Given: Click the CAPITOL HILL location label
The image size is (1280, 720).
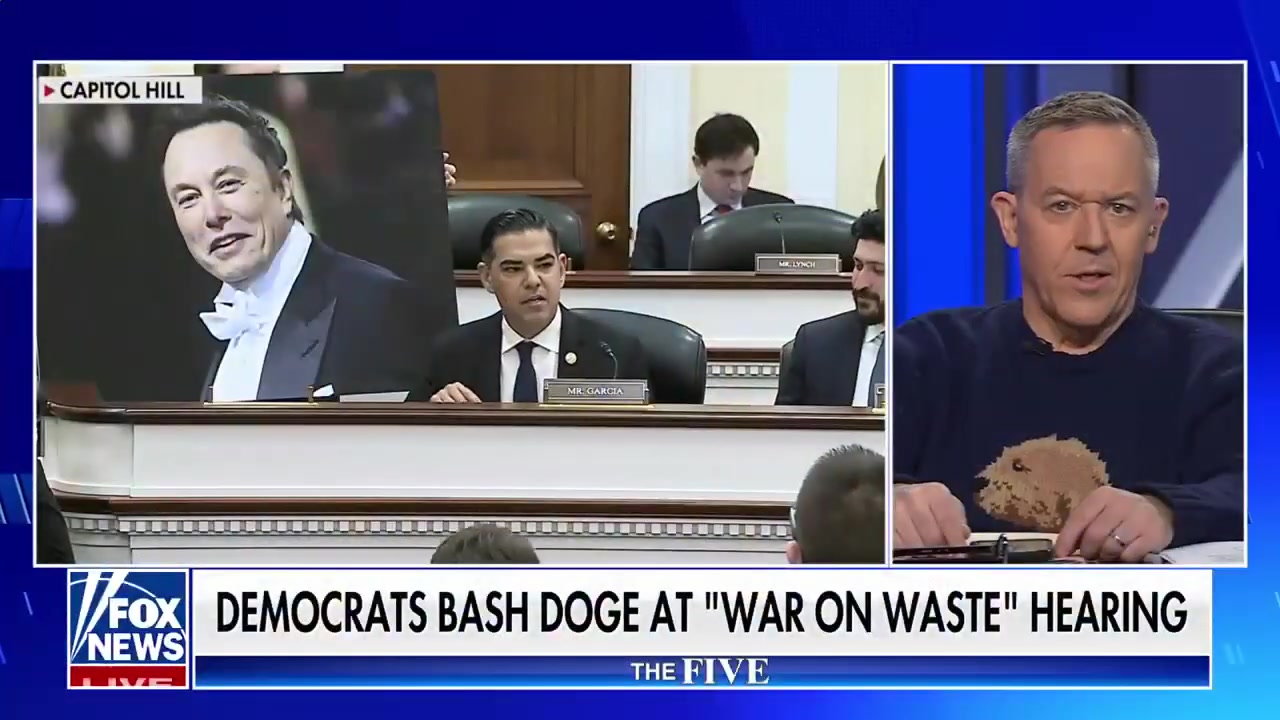Looking at the screenshot, I should pyautogui.click(x=122, y=91).
